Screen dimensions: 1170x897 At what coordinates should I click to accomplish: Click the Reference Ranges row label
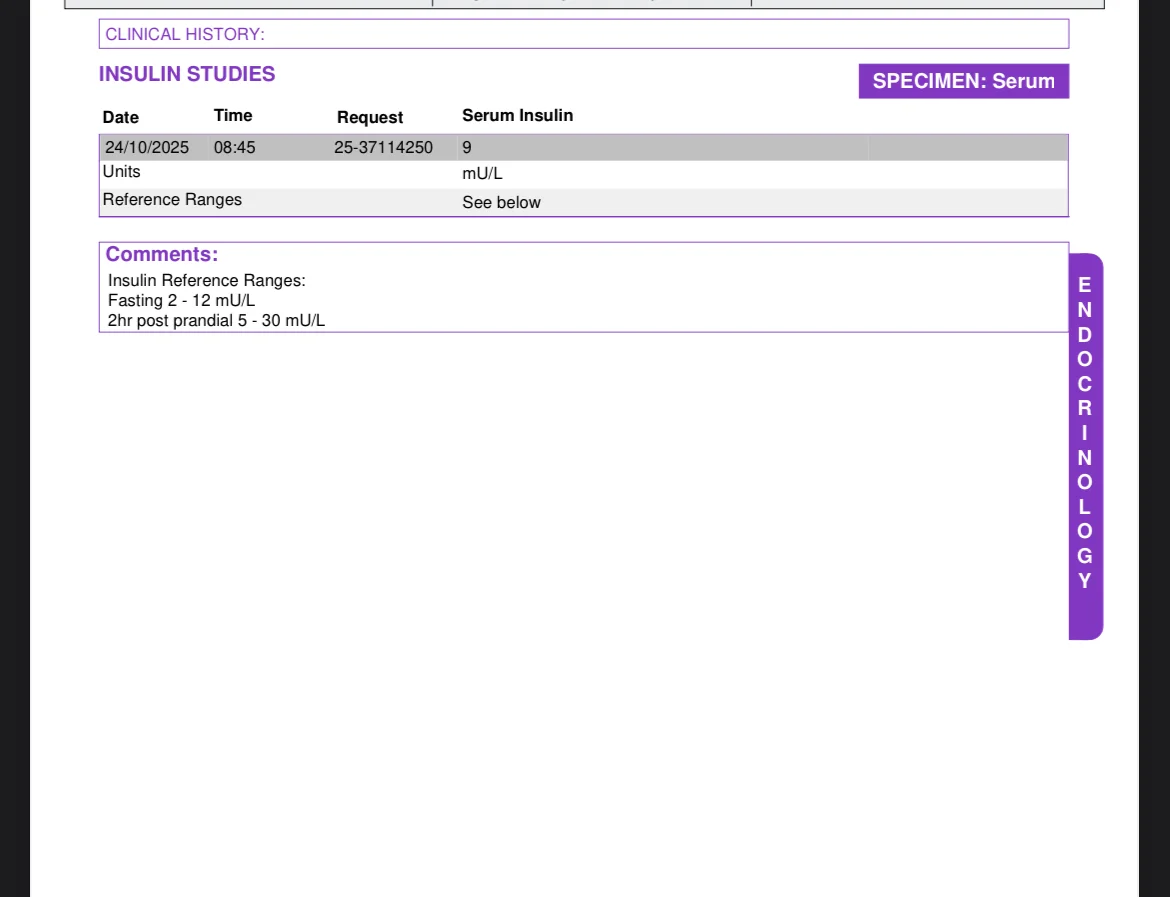pos(172,200)
